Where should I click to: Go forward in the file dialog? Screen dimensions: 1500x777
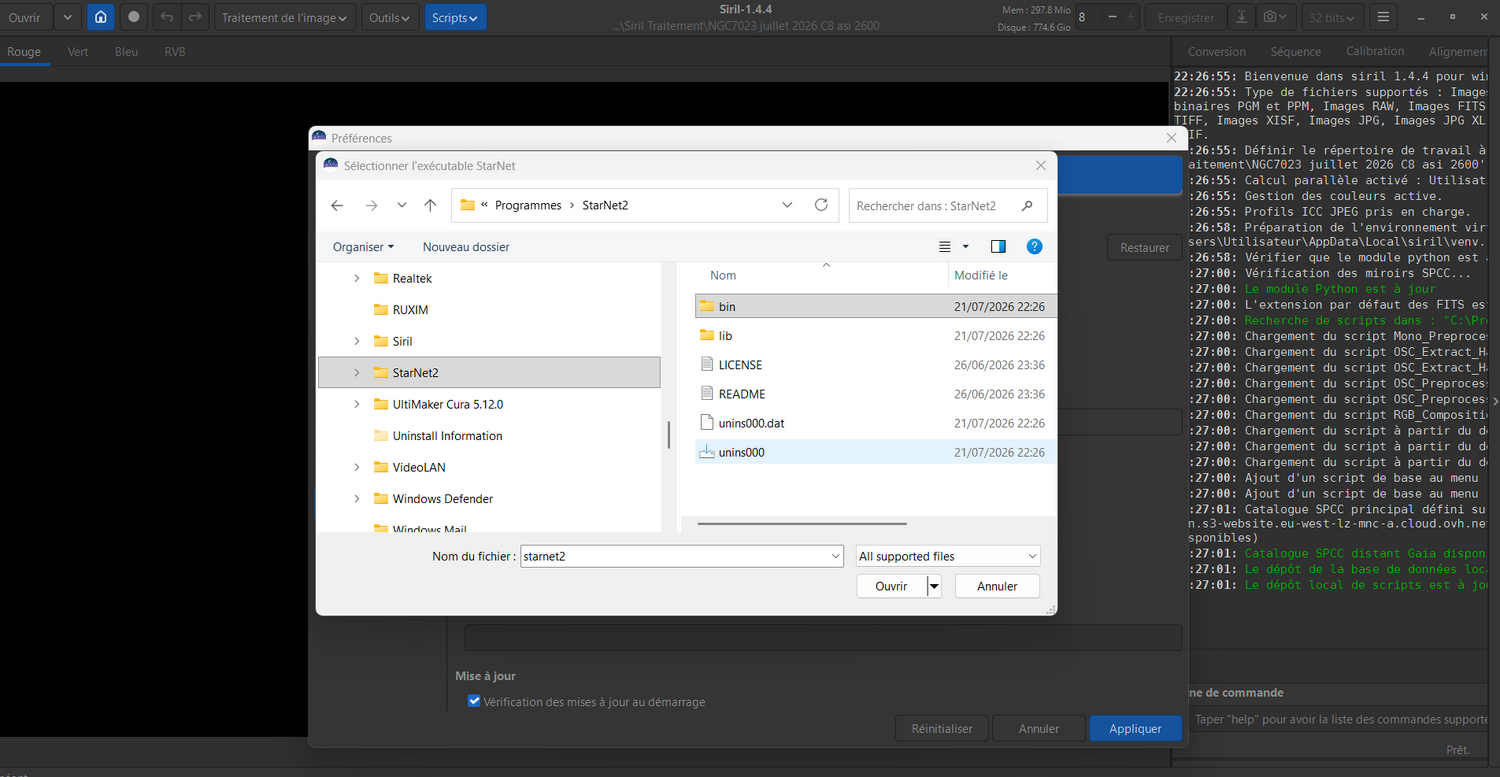click(x=371, y=205)
